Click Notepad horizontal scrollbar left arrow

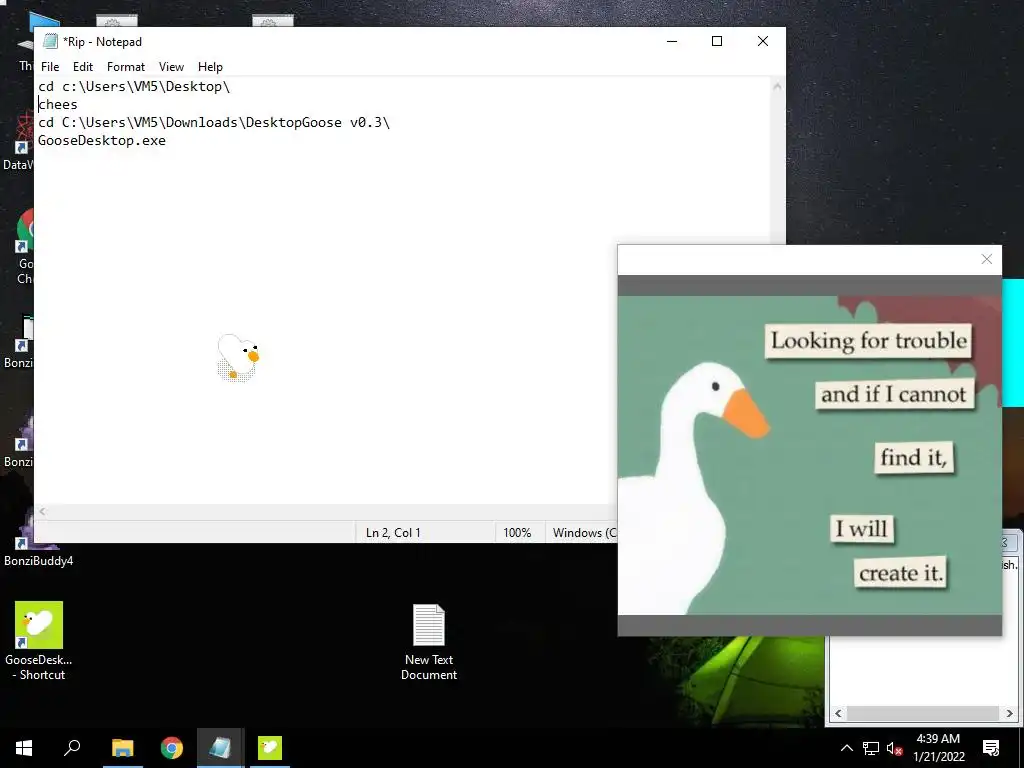click(x=42, y=511)
